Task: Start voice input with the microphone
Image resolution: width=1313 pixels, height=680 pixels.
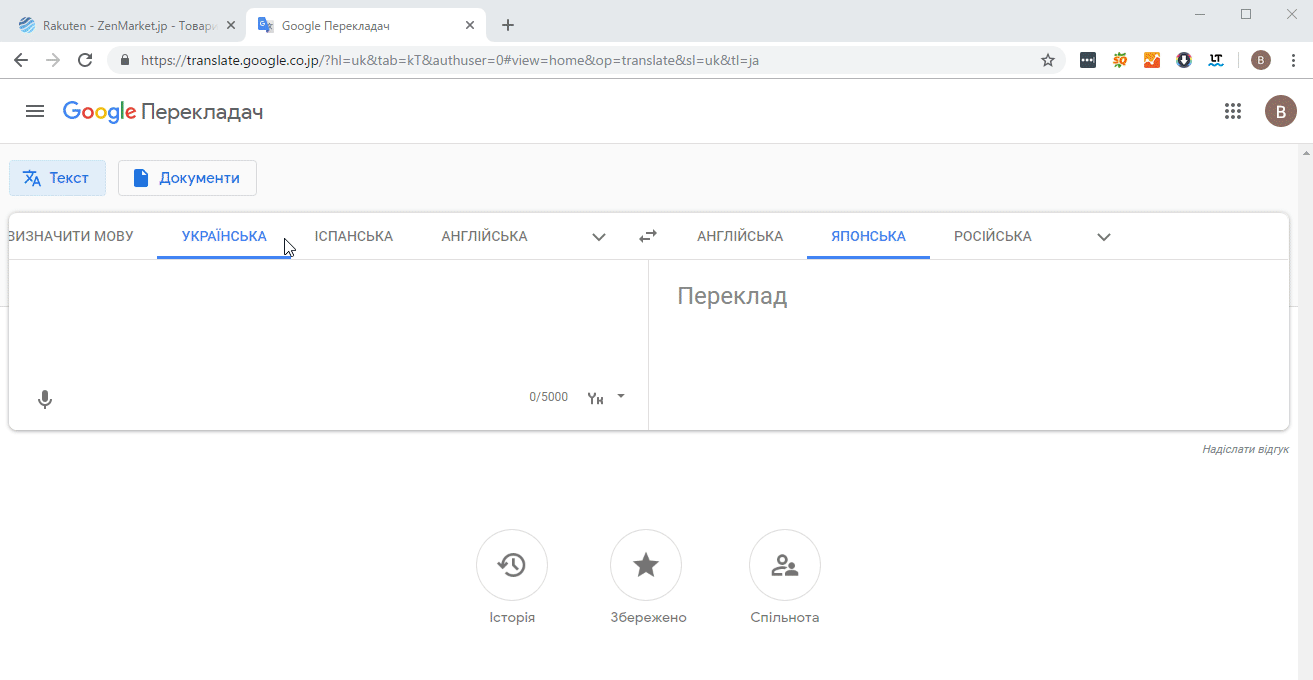Action: coord(45,399)
